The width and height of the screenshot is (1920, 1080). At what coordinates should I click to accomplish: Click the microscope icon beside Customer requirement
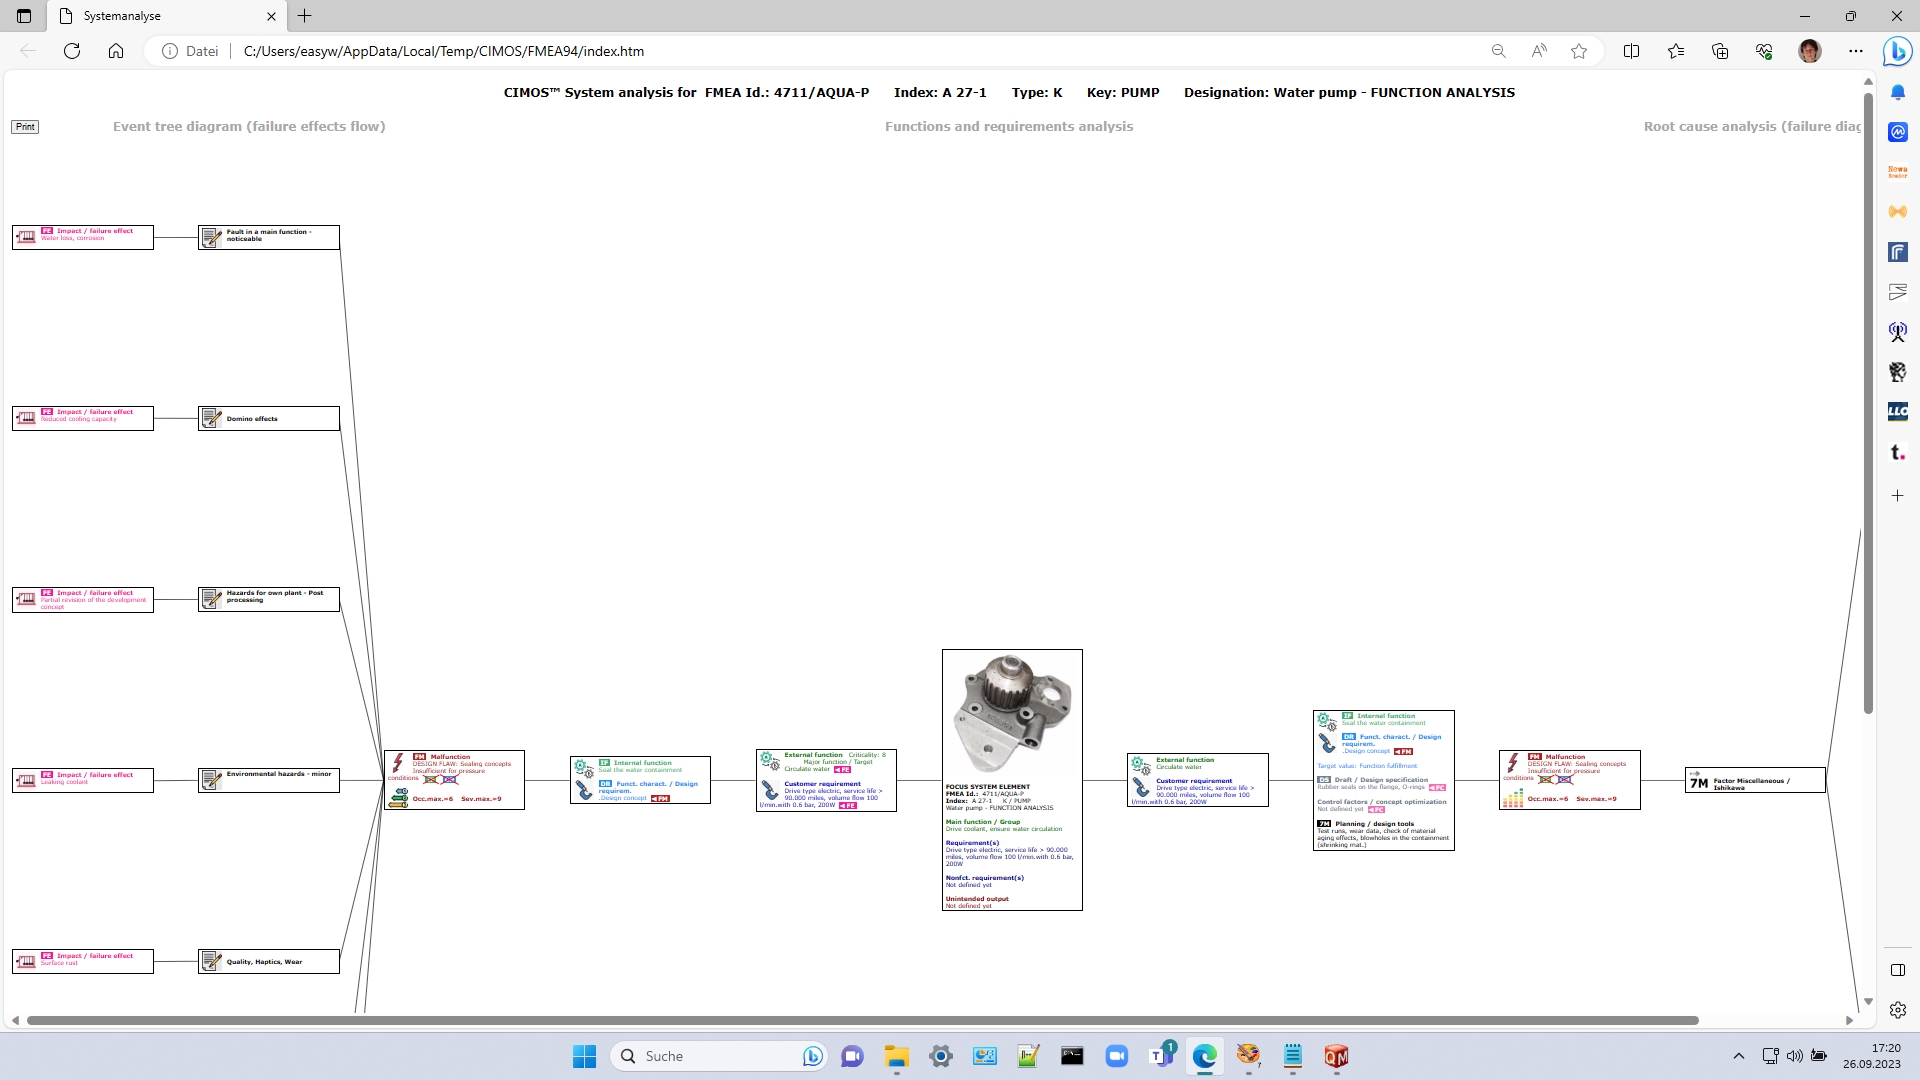770,790
